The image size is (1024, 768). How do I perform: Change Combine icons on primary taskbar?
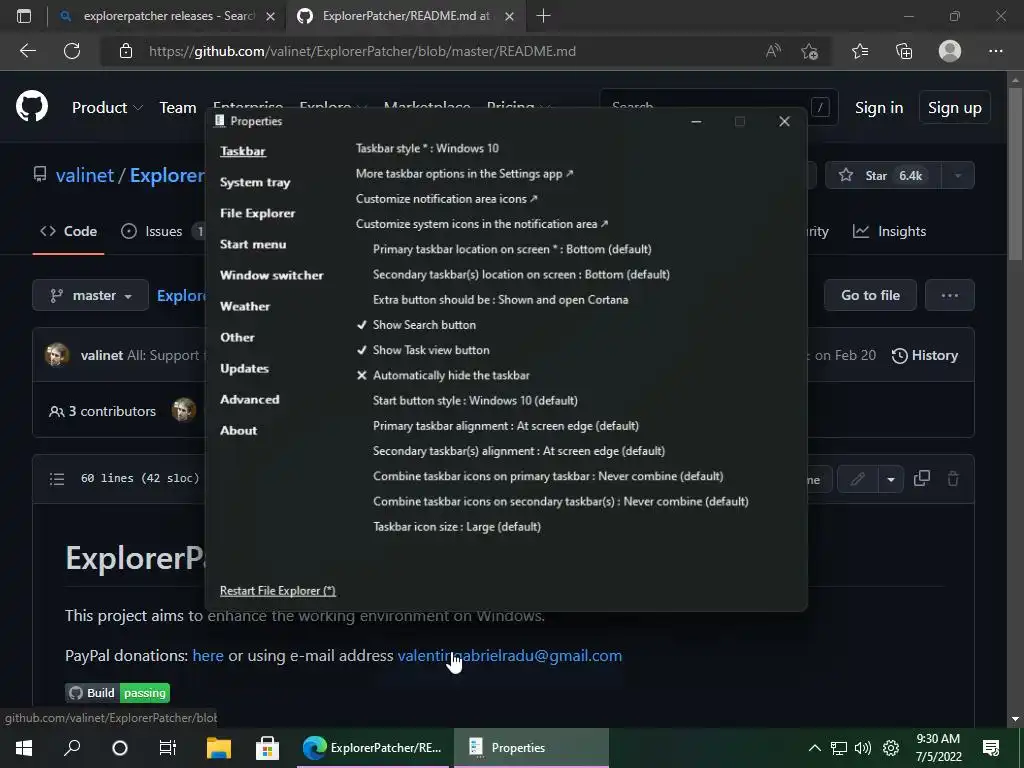548,476
